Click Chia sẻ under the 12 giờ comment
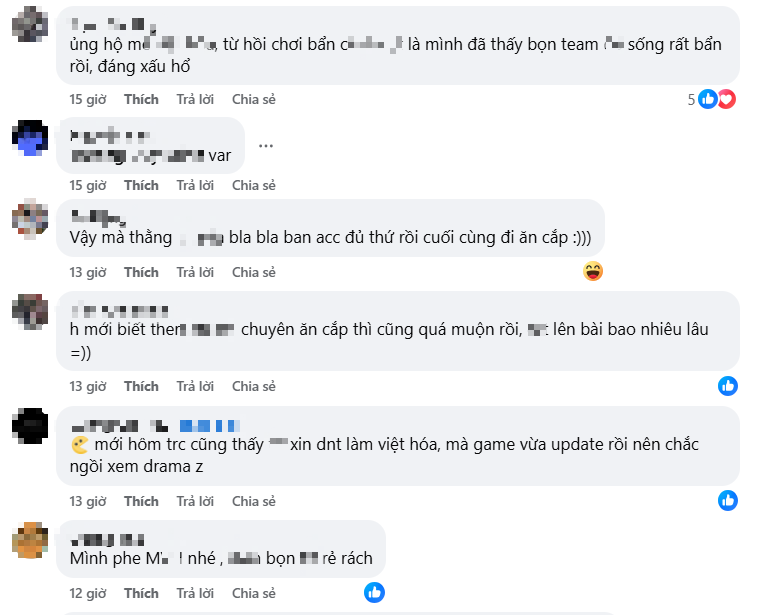 (x=254, y=594)
